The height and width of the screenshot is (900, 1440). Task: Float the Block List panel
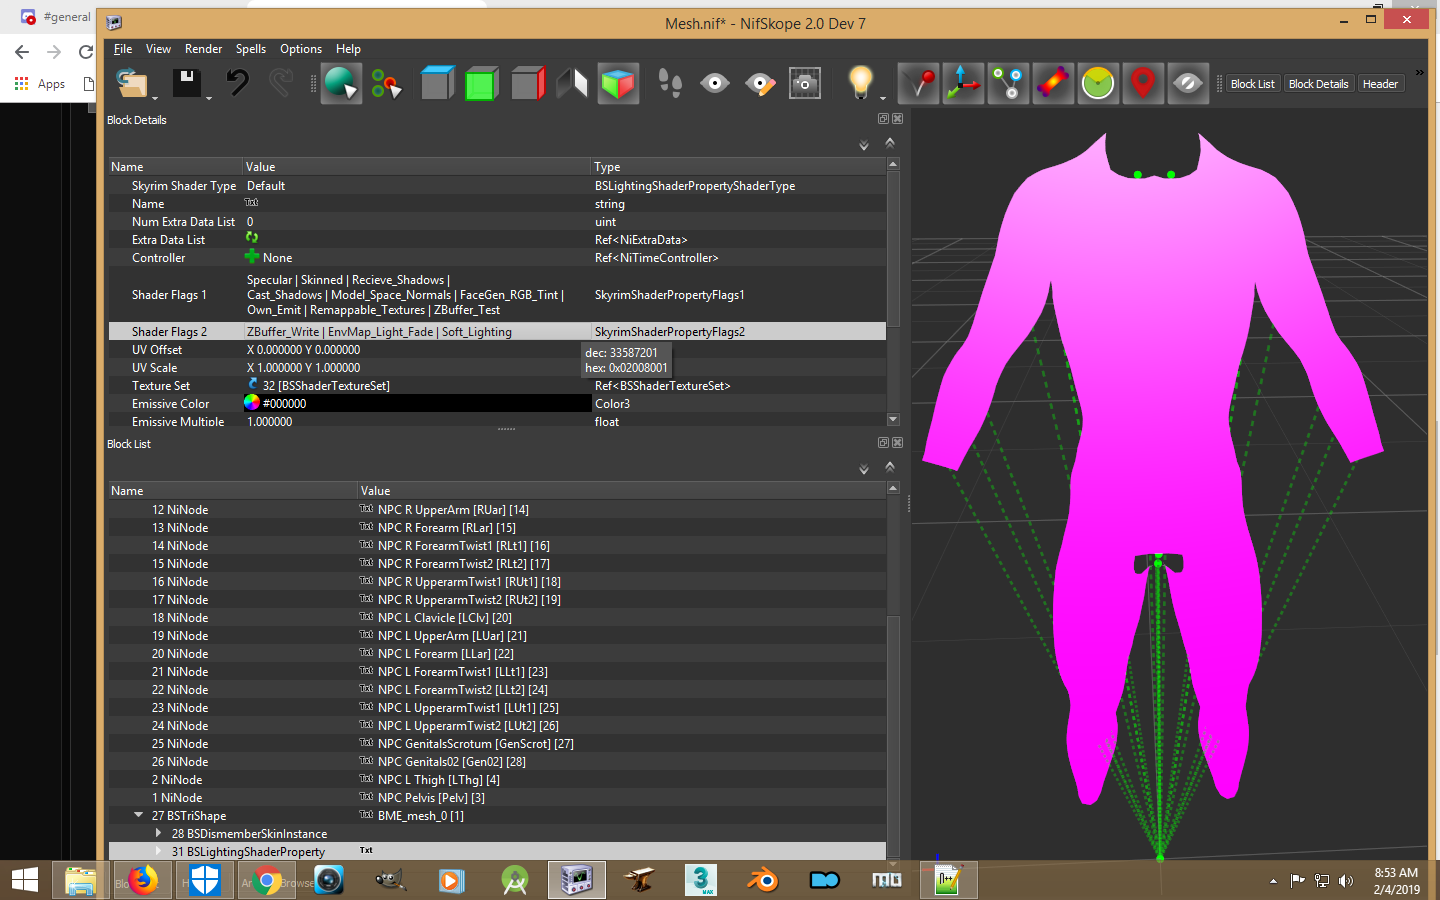coord(883,443)
